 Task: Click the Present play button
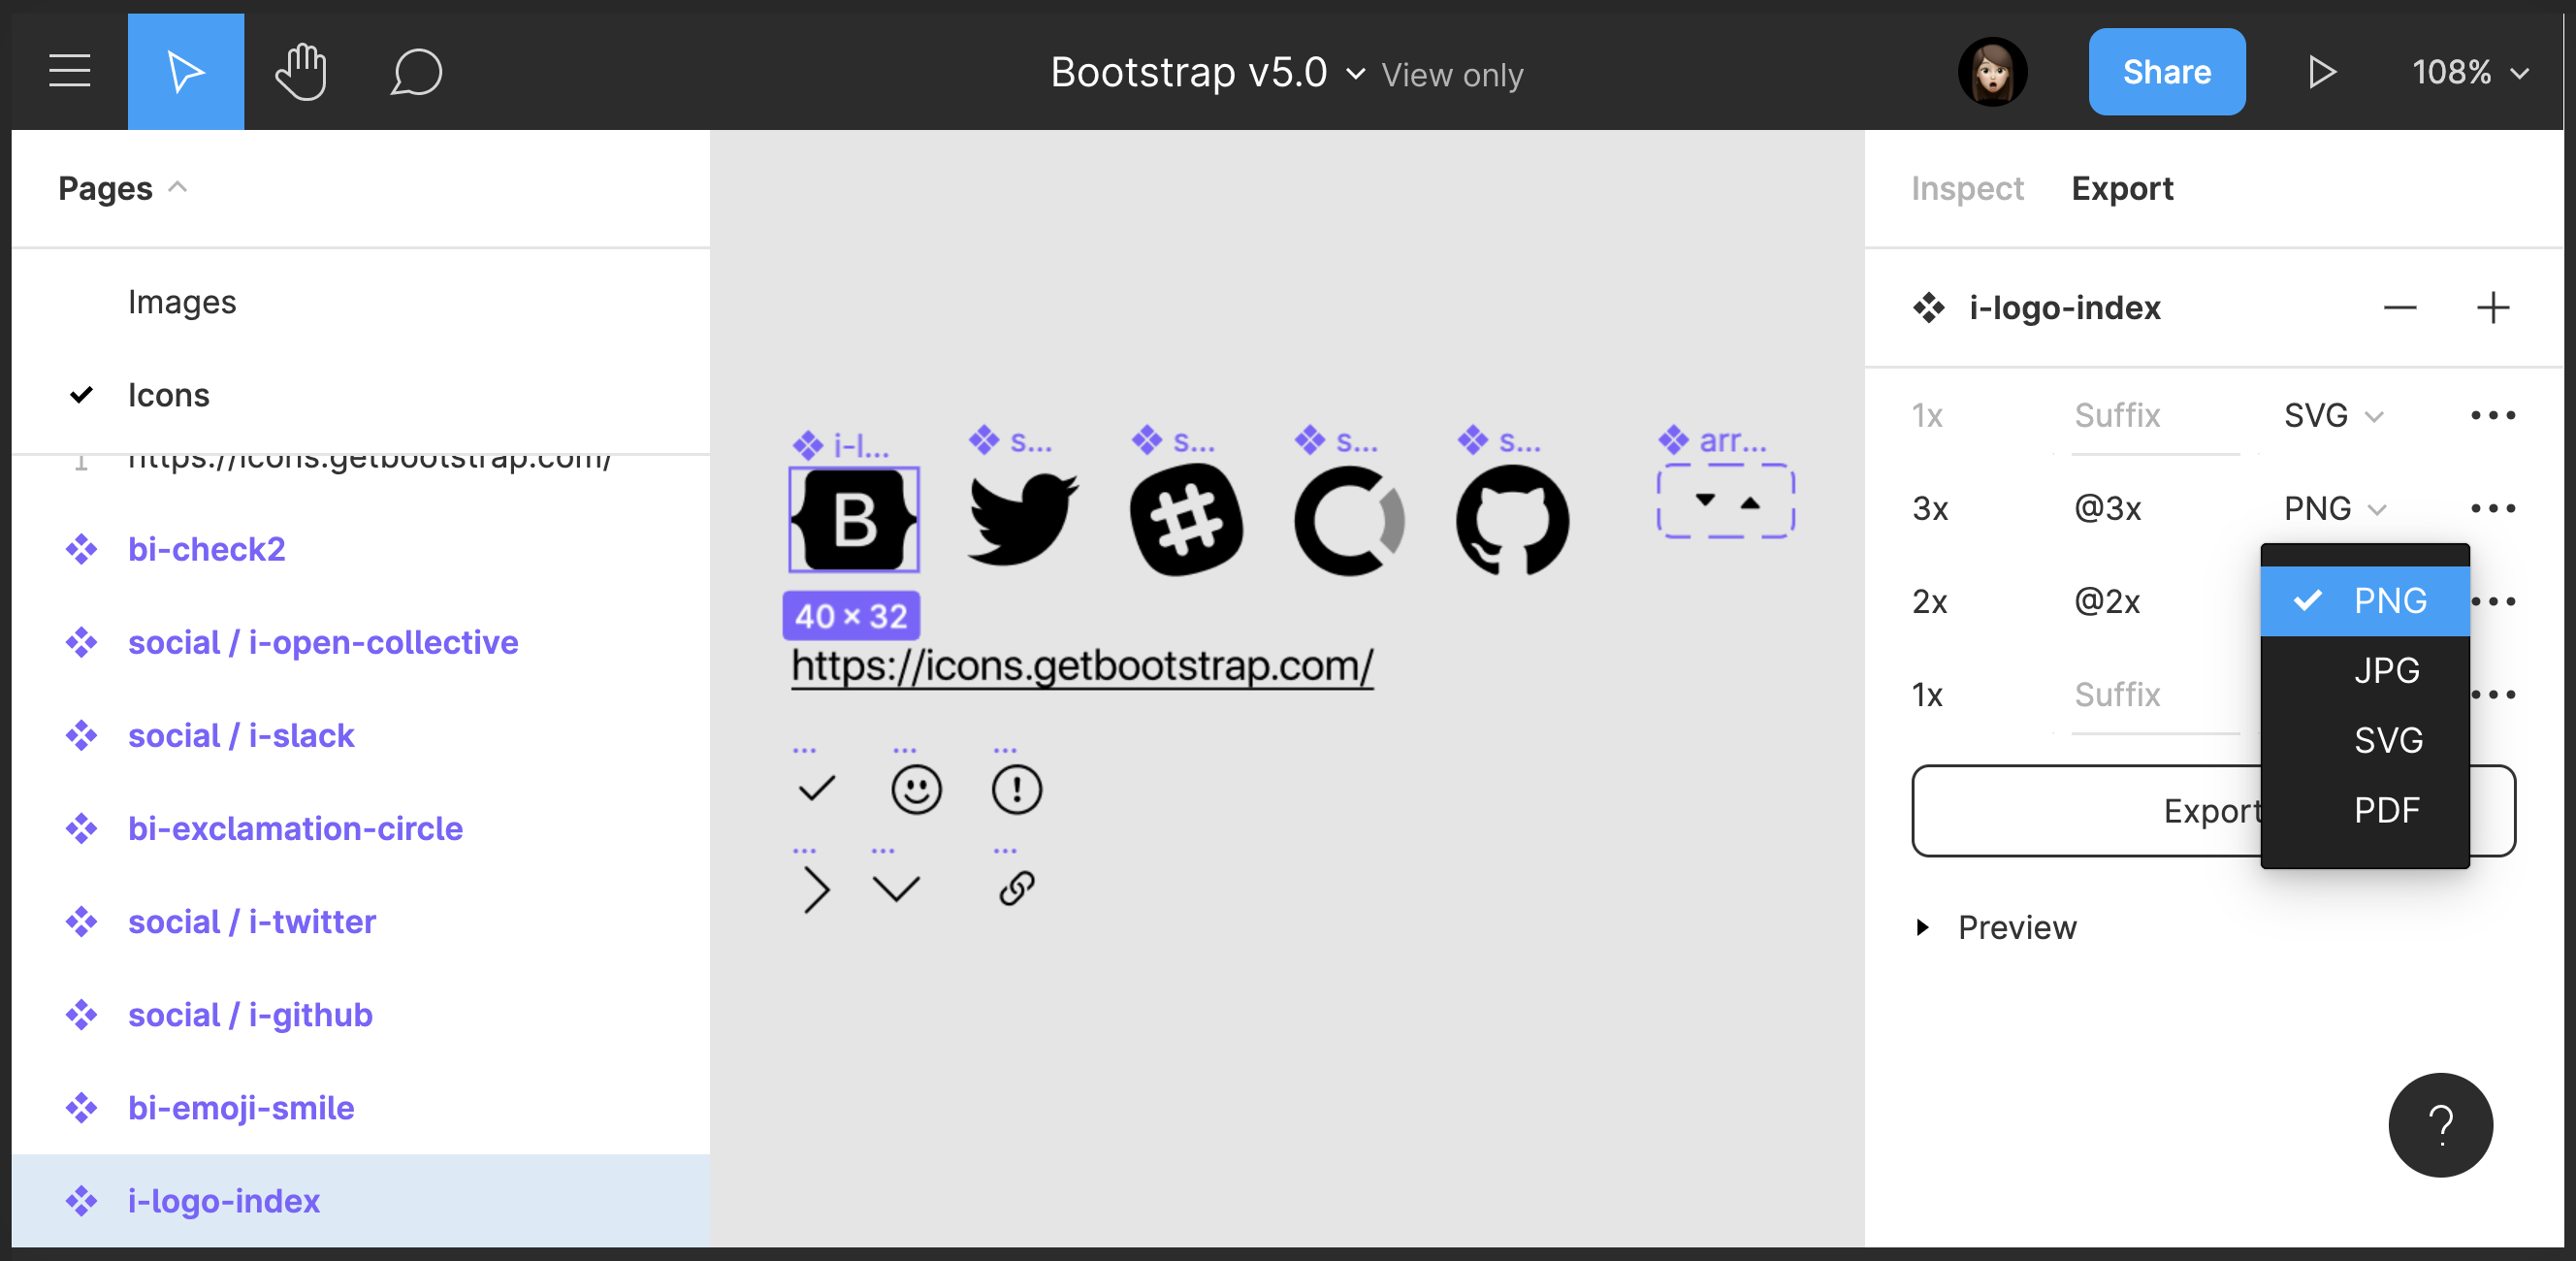click(x=2321, y=72)
